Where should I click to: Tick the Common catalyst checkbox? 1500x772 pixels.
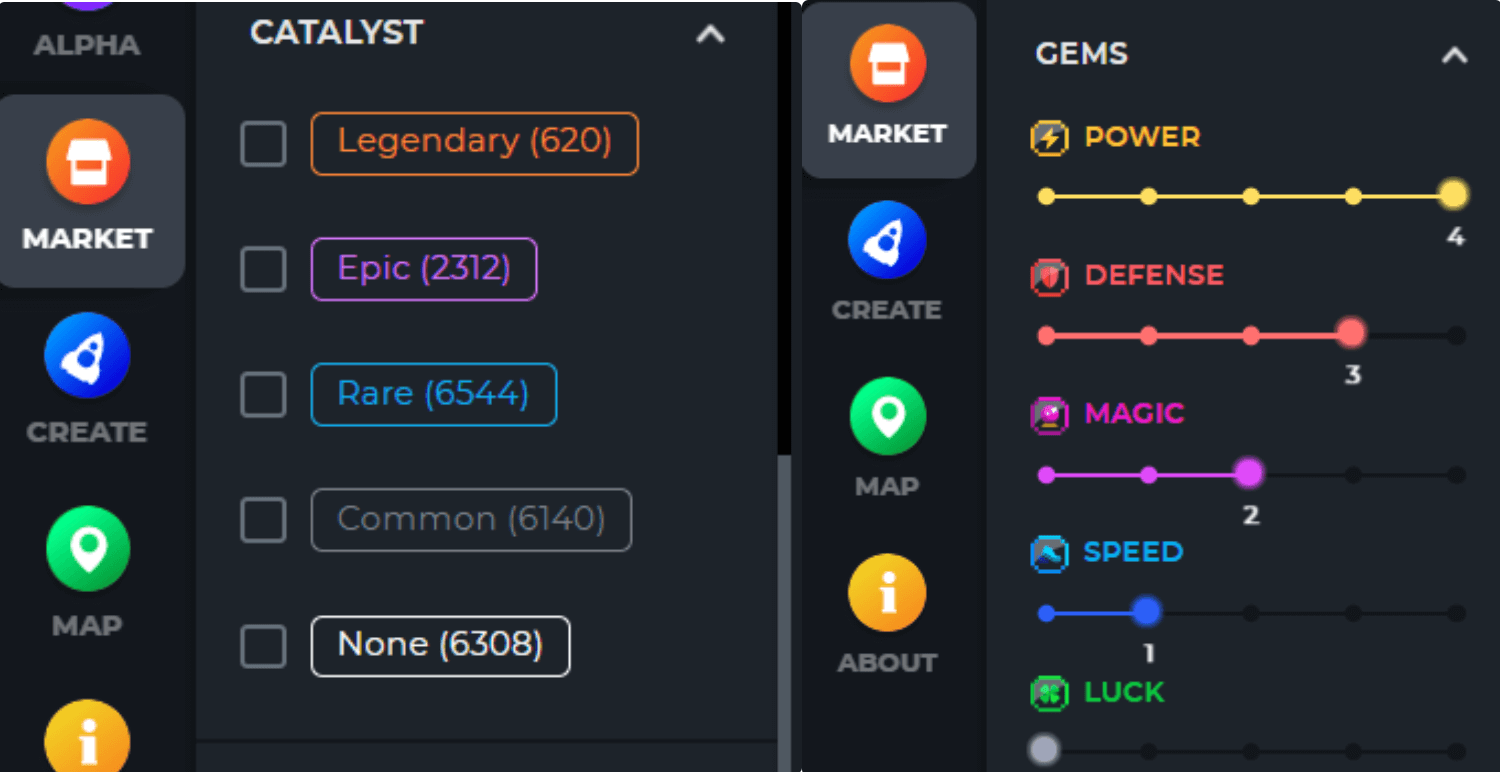pyautogui.click(x=264, y=520)
